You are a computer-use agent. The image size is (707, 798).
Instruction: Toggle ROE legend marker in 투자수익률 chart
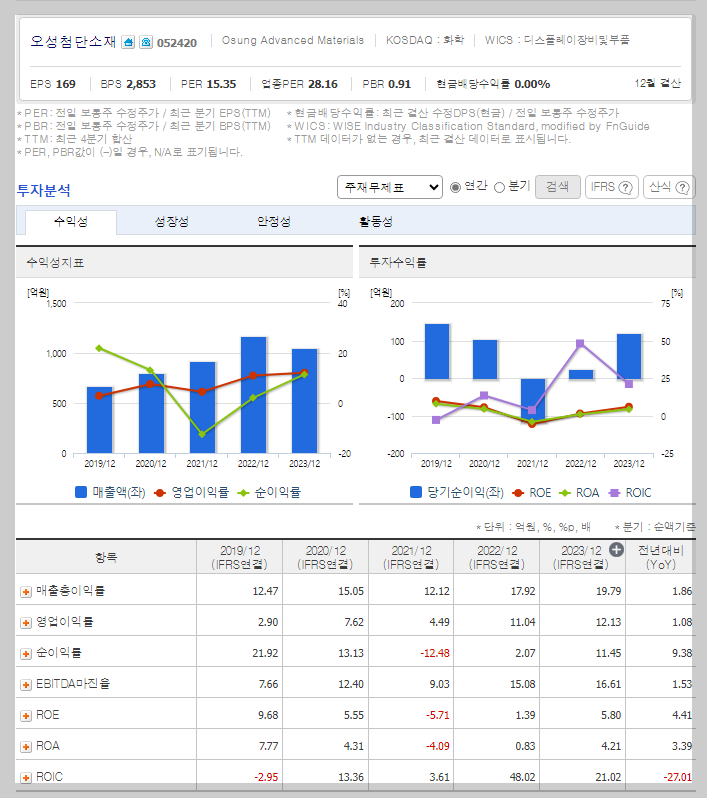tap(518, 493)
